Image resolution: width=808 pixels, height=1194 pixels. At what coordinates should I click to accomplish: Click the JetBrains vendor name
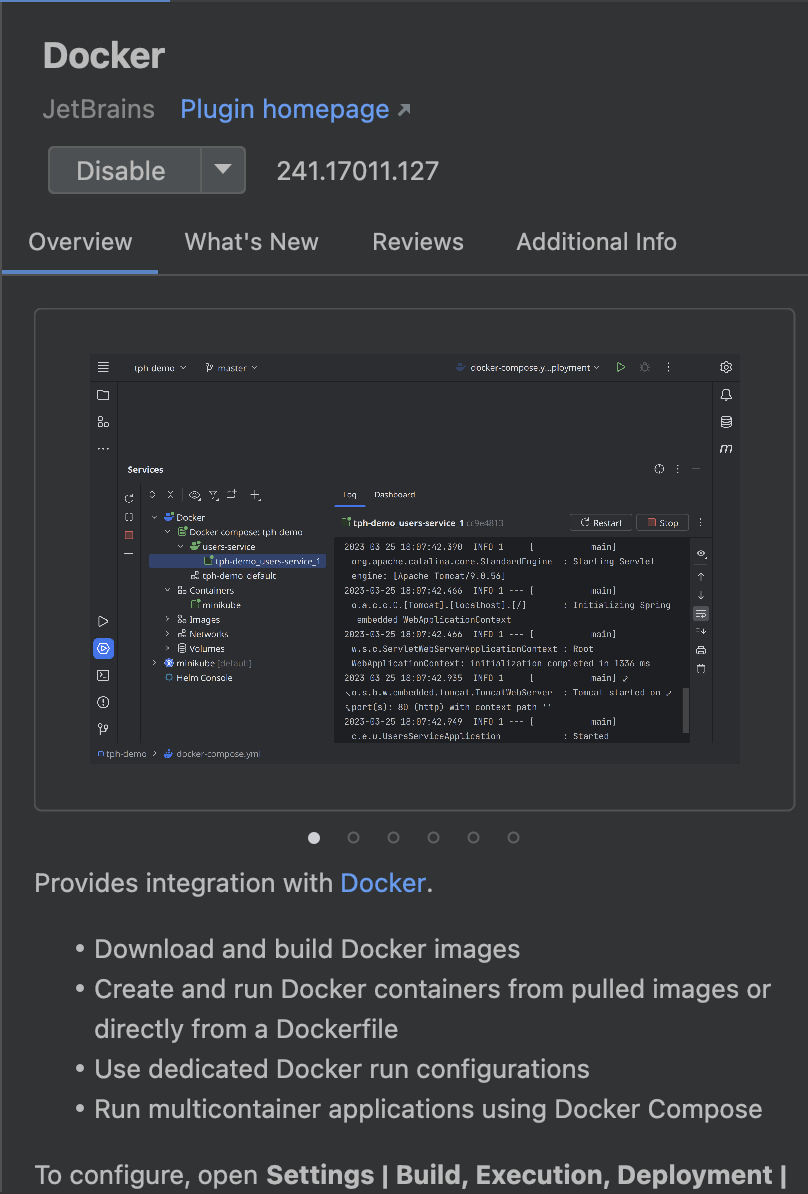[x=98, y=110]
